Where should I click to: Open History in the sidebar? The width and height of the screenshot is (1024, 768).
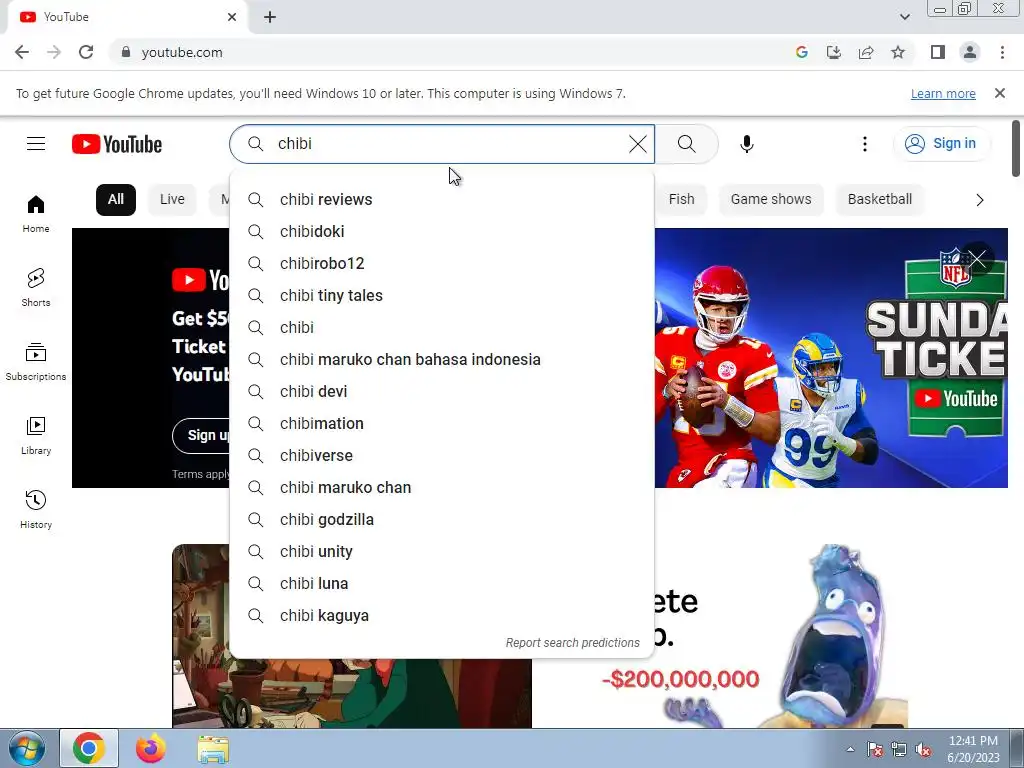(36, 509)
